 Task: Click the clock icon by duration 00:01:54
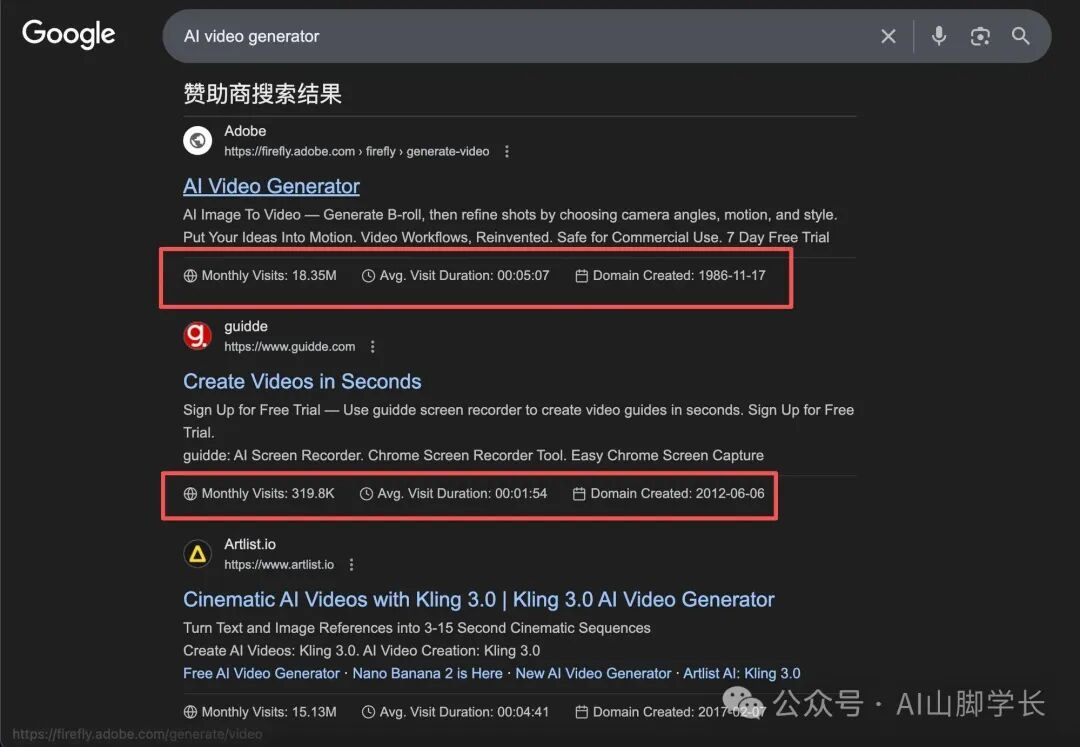pyautogui.click(x=366, y=494)
